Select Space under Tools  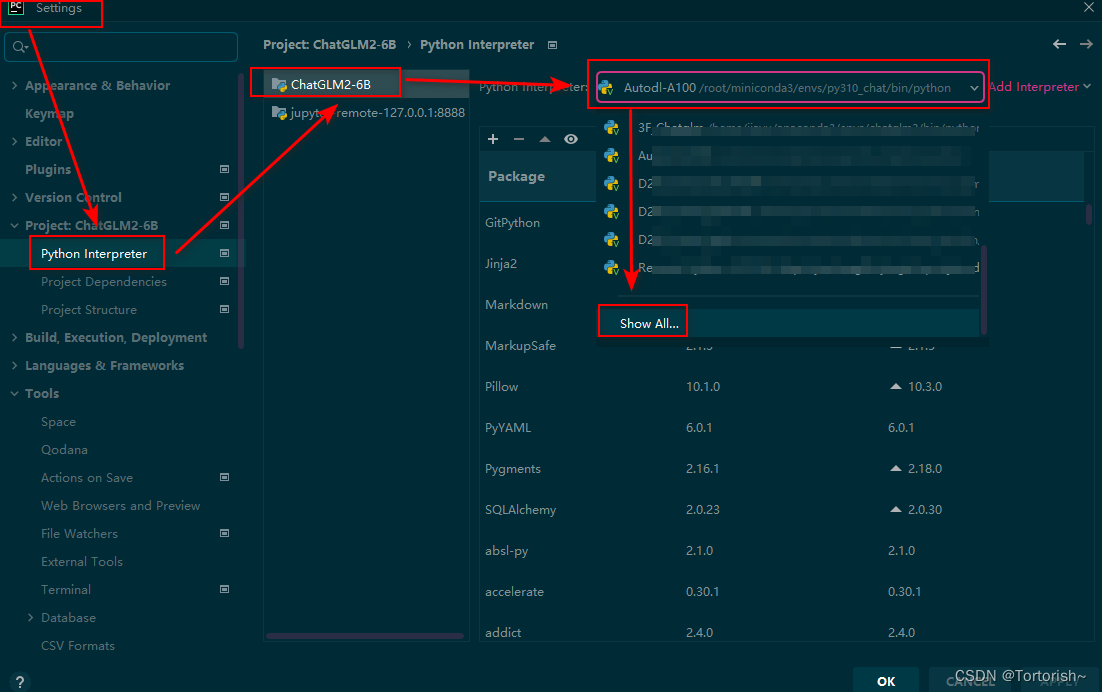point(58,422)
